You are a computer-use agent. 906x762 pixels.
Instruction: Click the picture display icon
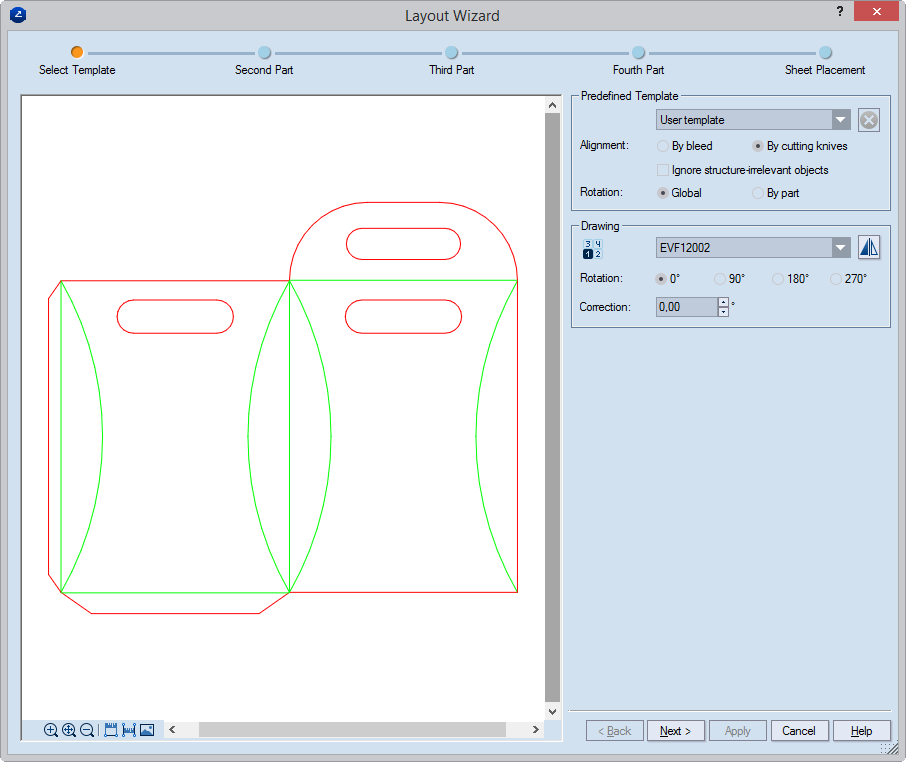[147, 730]
